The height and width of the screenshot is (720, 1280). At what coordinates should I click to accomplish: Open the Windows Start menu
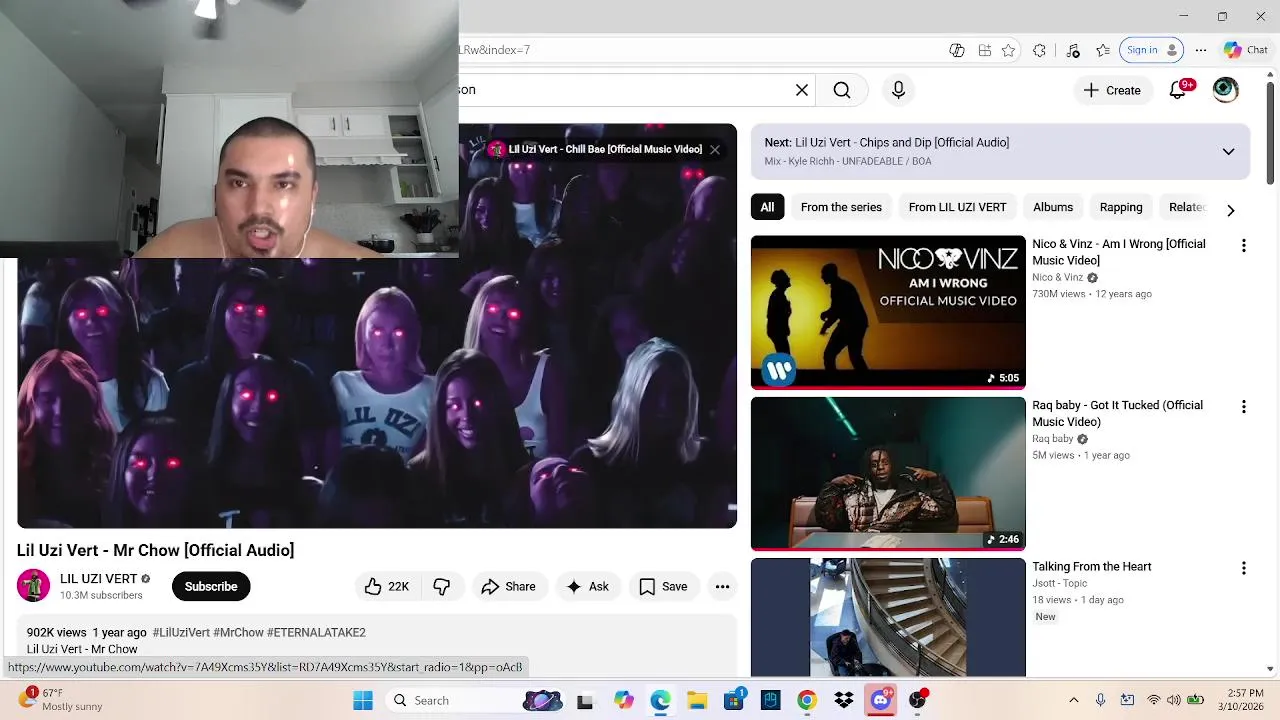coord(363,700)
